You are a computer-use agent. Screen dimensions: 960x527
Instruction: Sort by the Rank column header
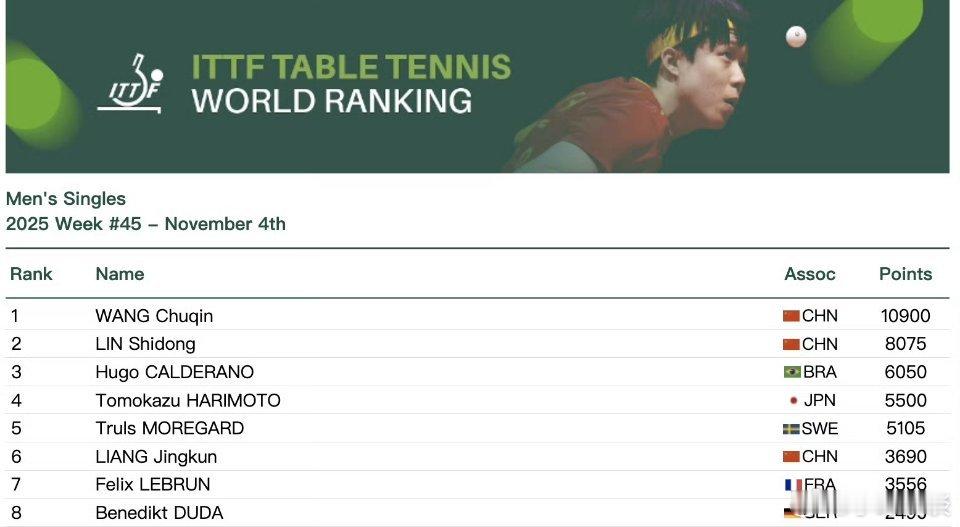[x=31, y=274]
